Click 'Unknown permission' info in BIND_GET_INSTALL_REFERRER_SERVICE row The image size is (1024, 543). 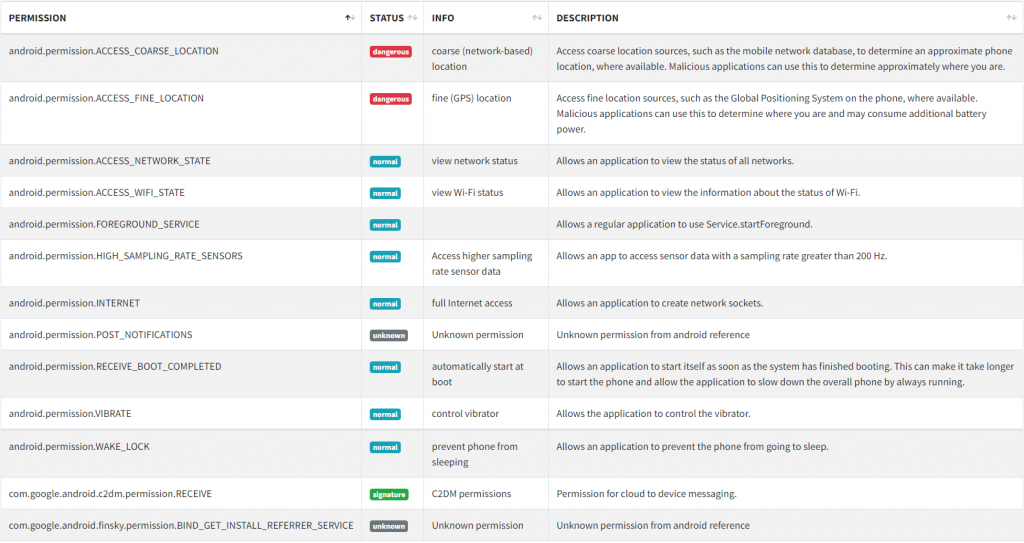click(x=477, y=525)
